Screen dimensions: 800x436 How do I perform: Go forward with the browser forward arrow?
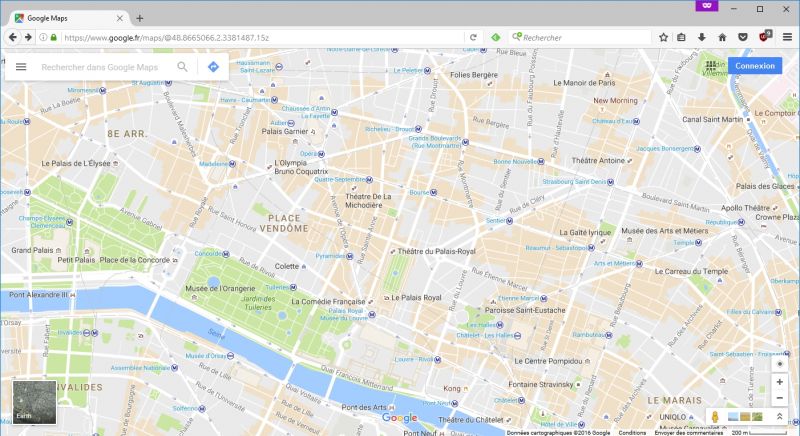pos(28,37)
